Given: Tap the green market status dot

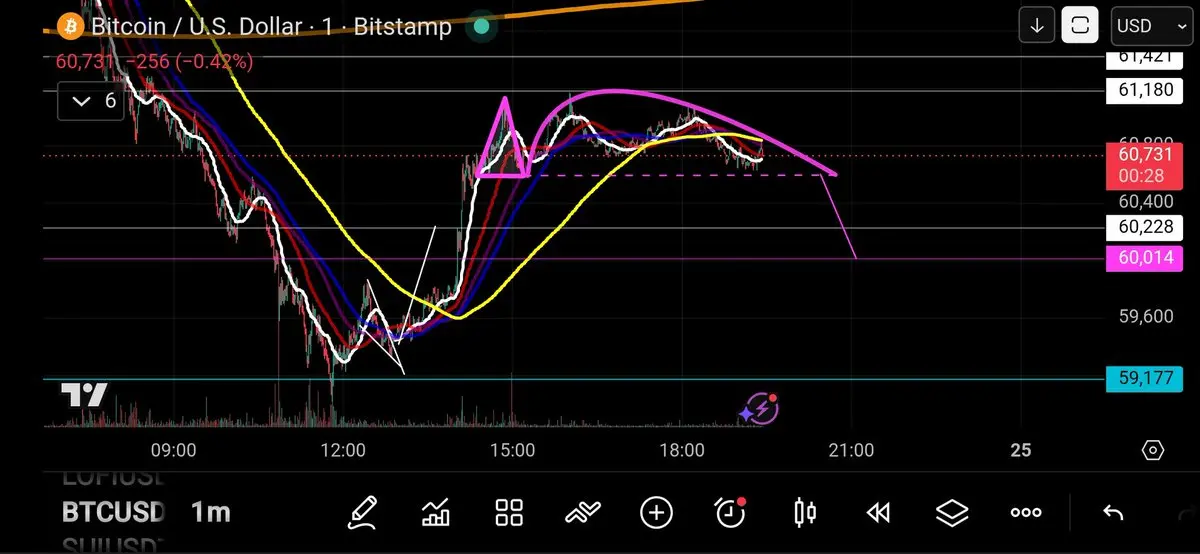Looking at the screenshot, I should [x=481, y=27].
